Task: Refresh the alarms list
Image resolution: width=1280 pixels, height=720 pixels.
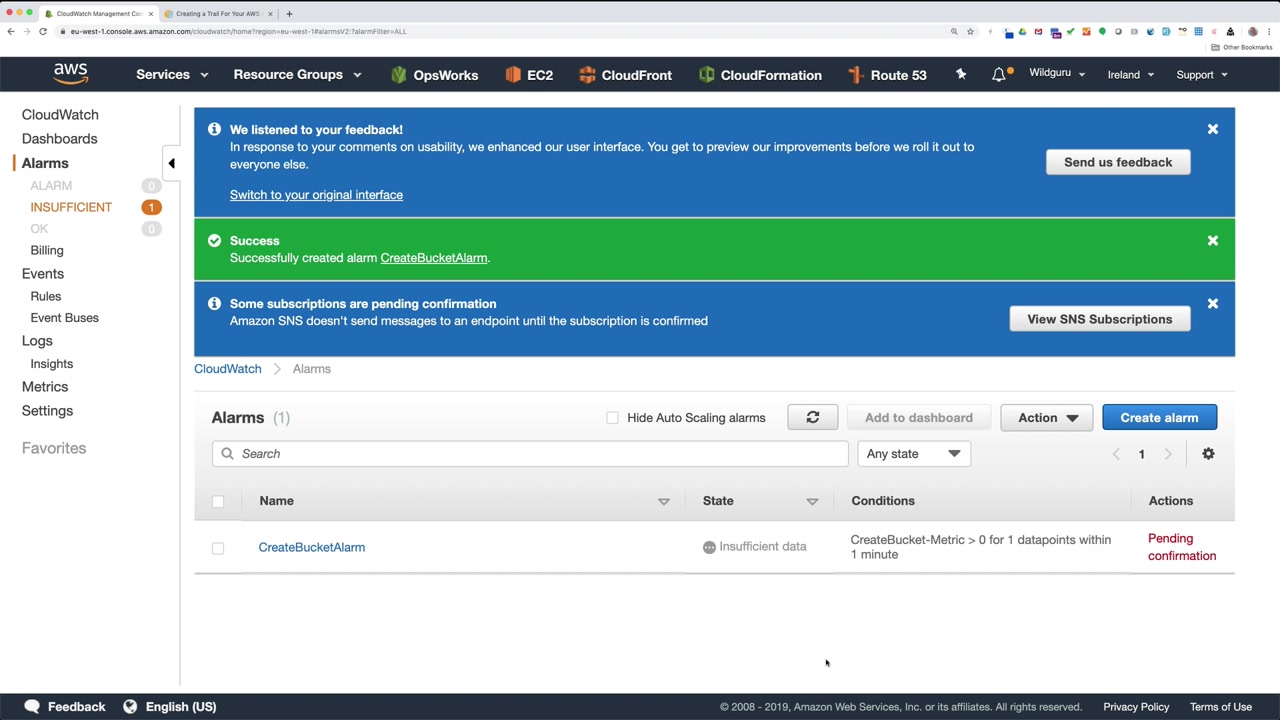Action: pos(813,418)
